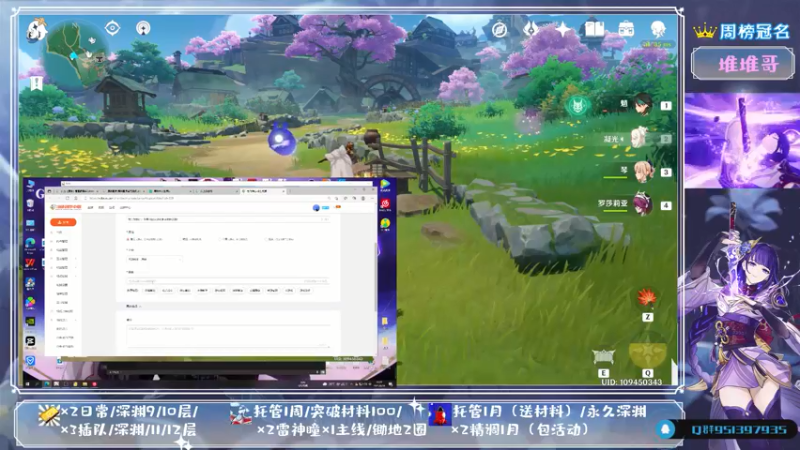Viewport: 800px width, 450px height.
Task: Open the quest bookmark icon below the minimap
Action: [36, 83]
